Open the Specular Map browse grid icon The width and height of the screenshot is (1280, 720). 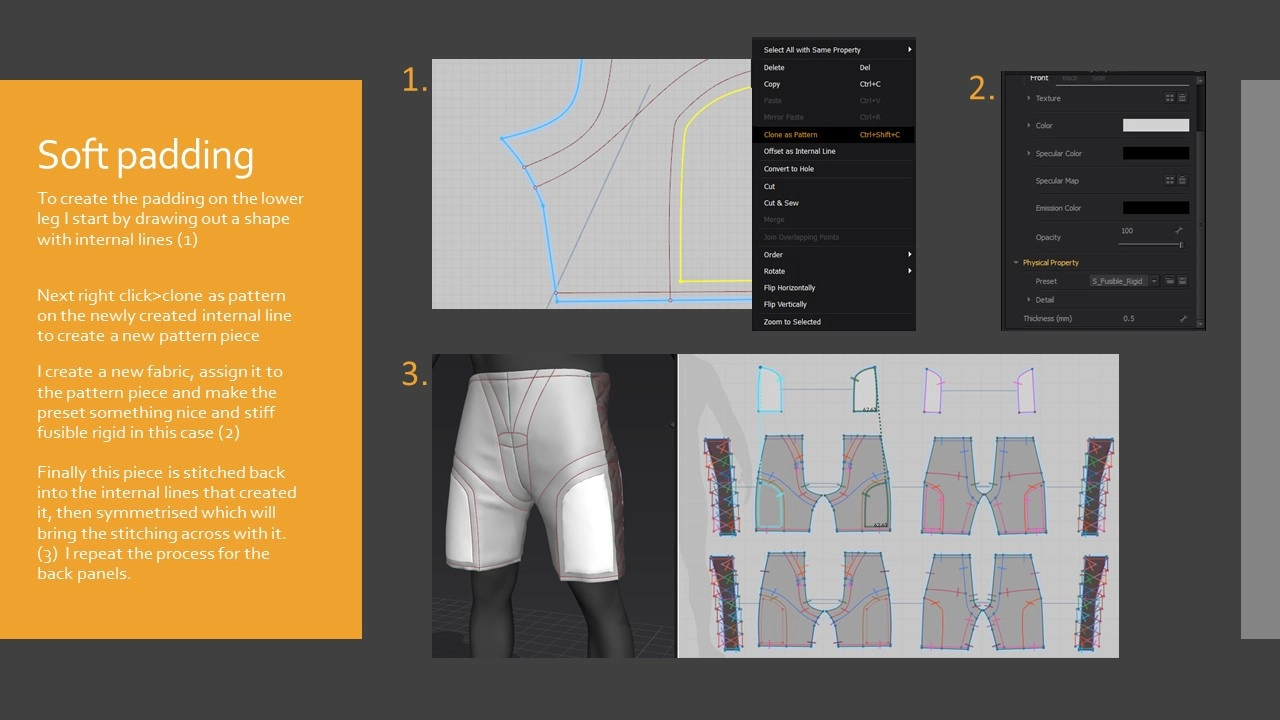(x=1169, y=180)
